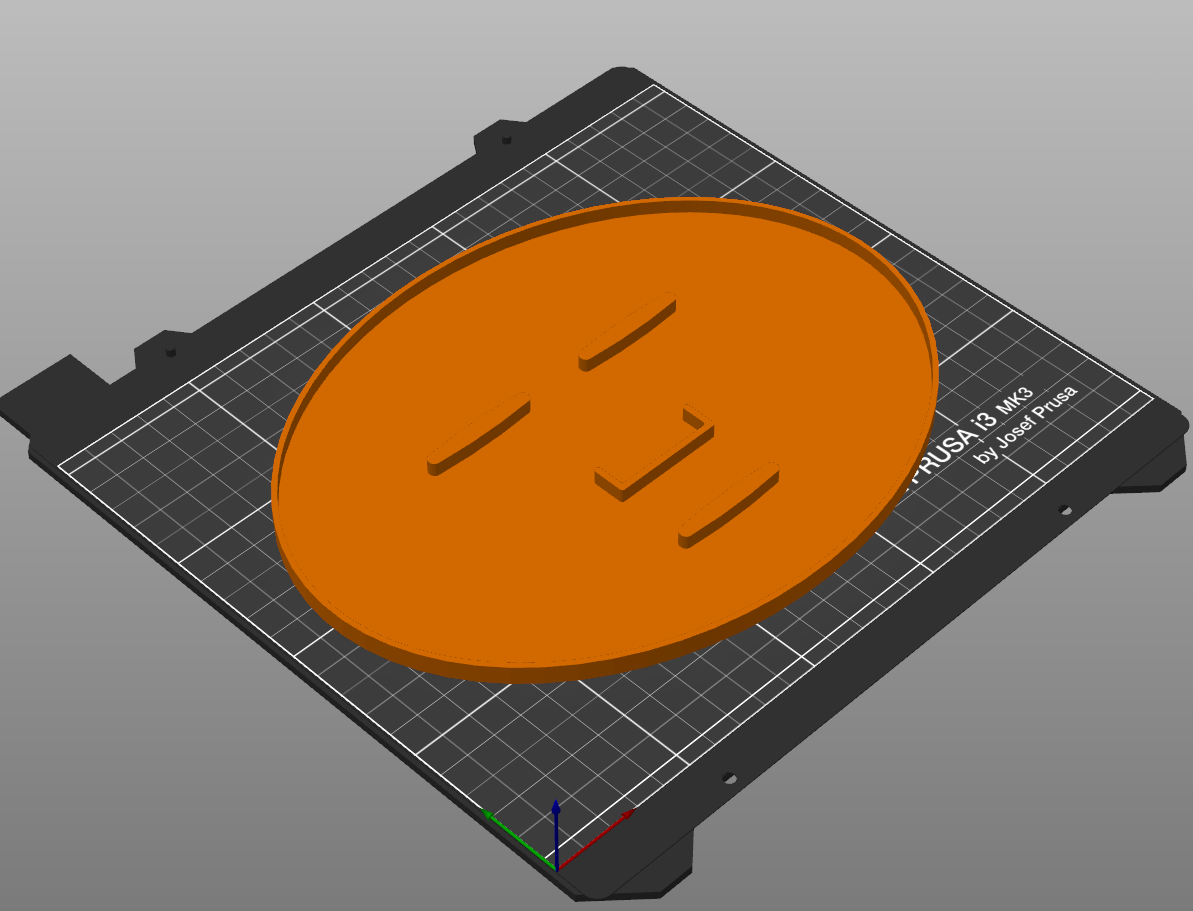
Task: Click the raised bar near the model's top
Action: (630, 330)
